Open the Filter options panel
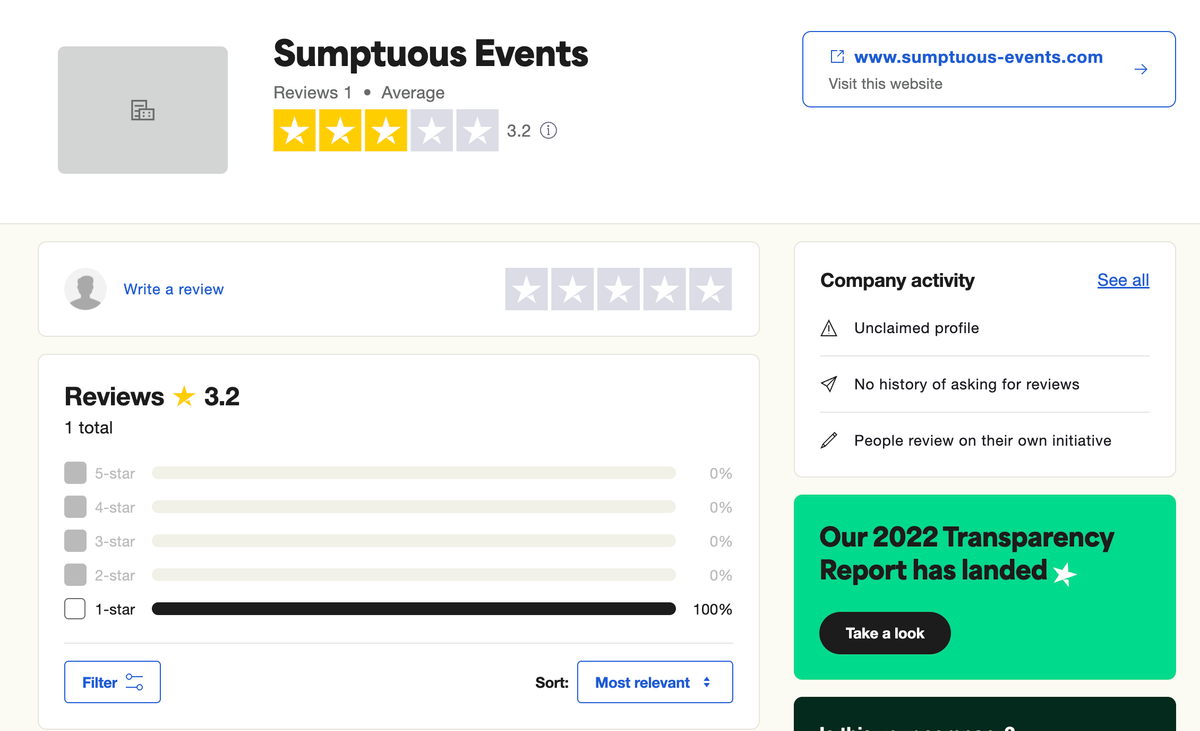The image size is (1200, 731). [x=112, y=681]
